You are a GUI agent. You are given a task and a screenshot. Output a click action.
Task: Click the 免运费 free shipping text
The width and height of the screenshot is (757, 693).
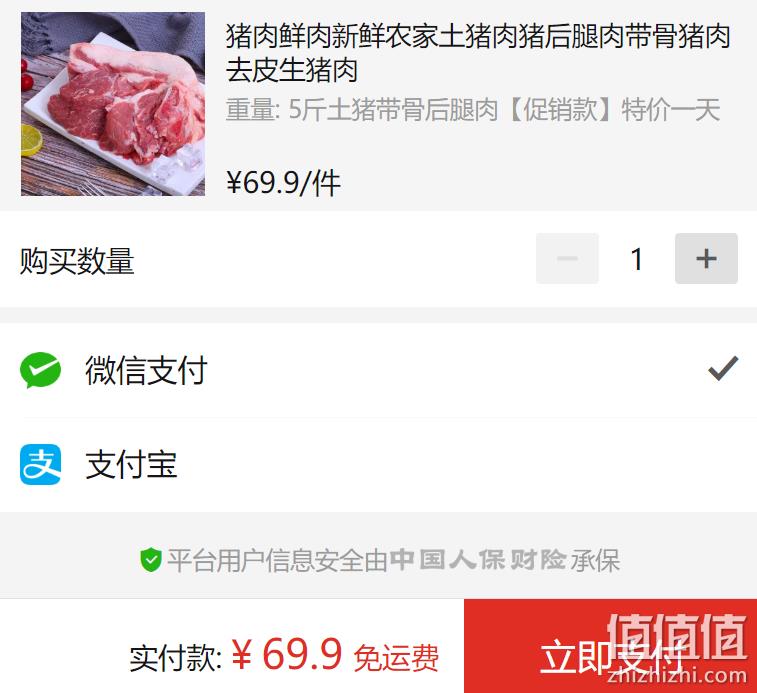[x=396, y=658]
